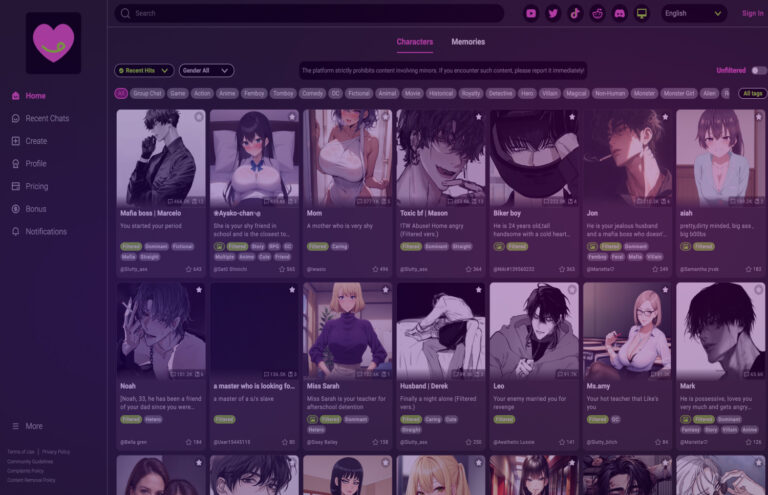This screenshot has height=495, width=768.
Task: Open the Gender All dropdown
Action: 206,71
